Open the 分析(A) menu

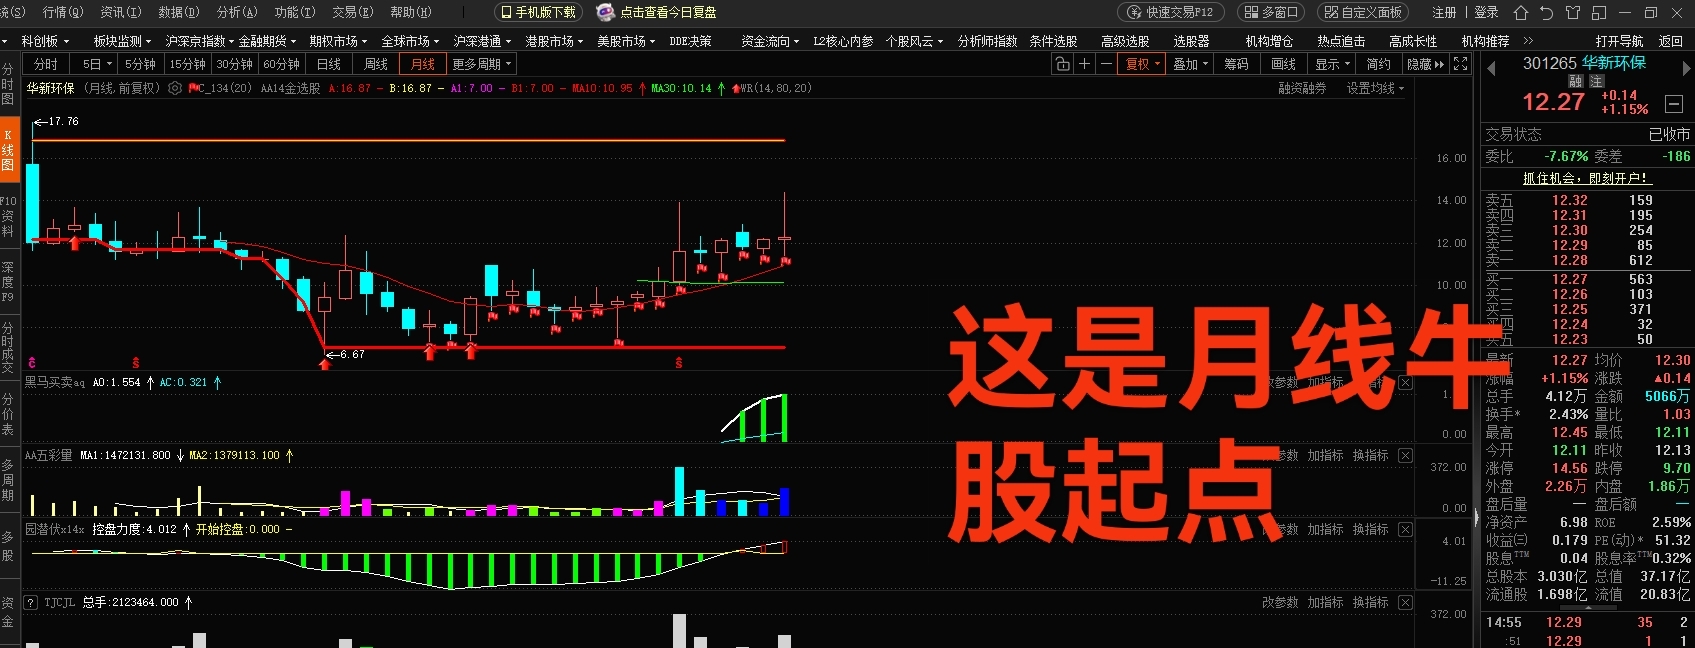click(236, 12)
